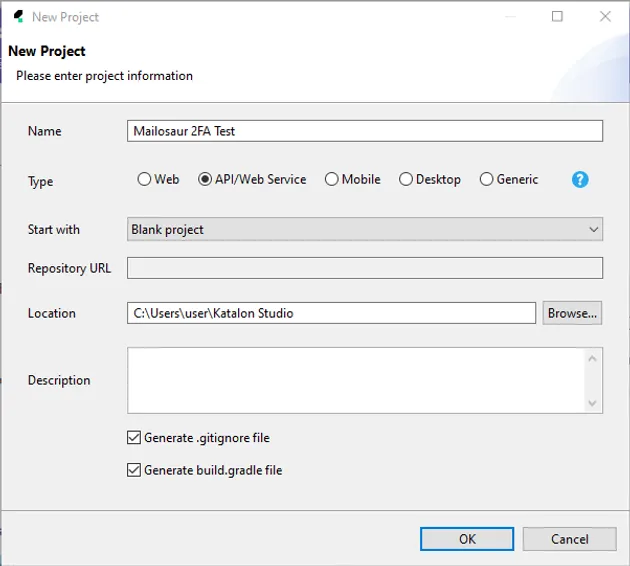Click the Repository URL text field
Screen dimensions: 630x566
tap(365, 268)
